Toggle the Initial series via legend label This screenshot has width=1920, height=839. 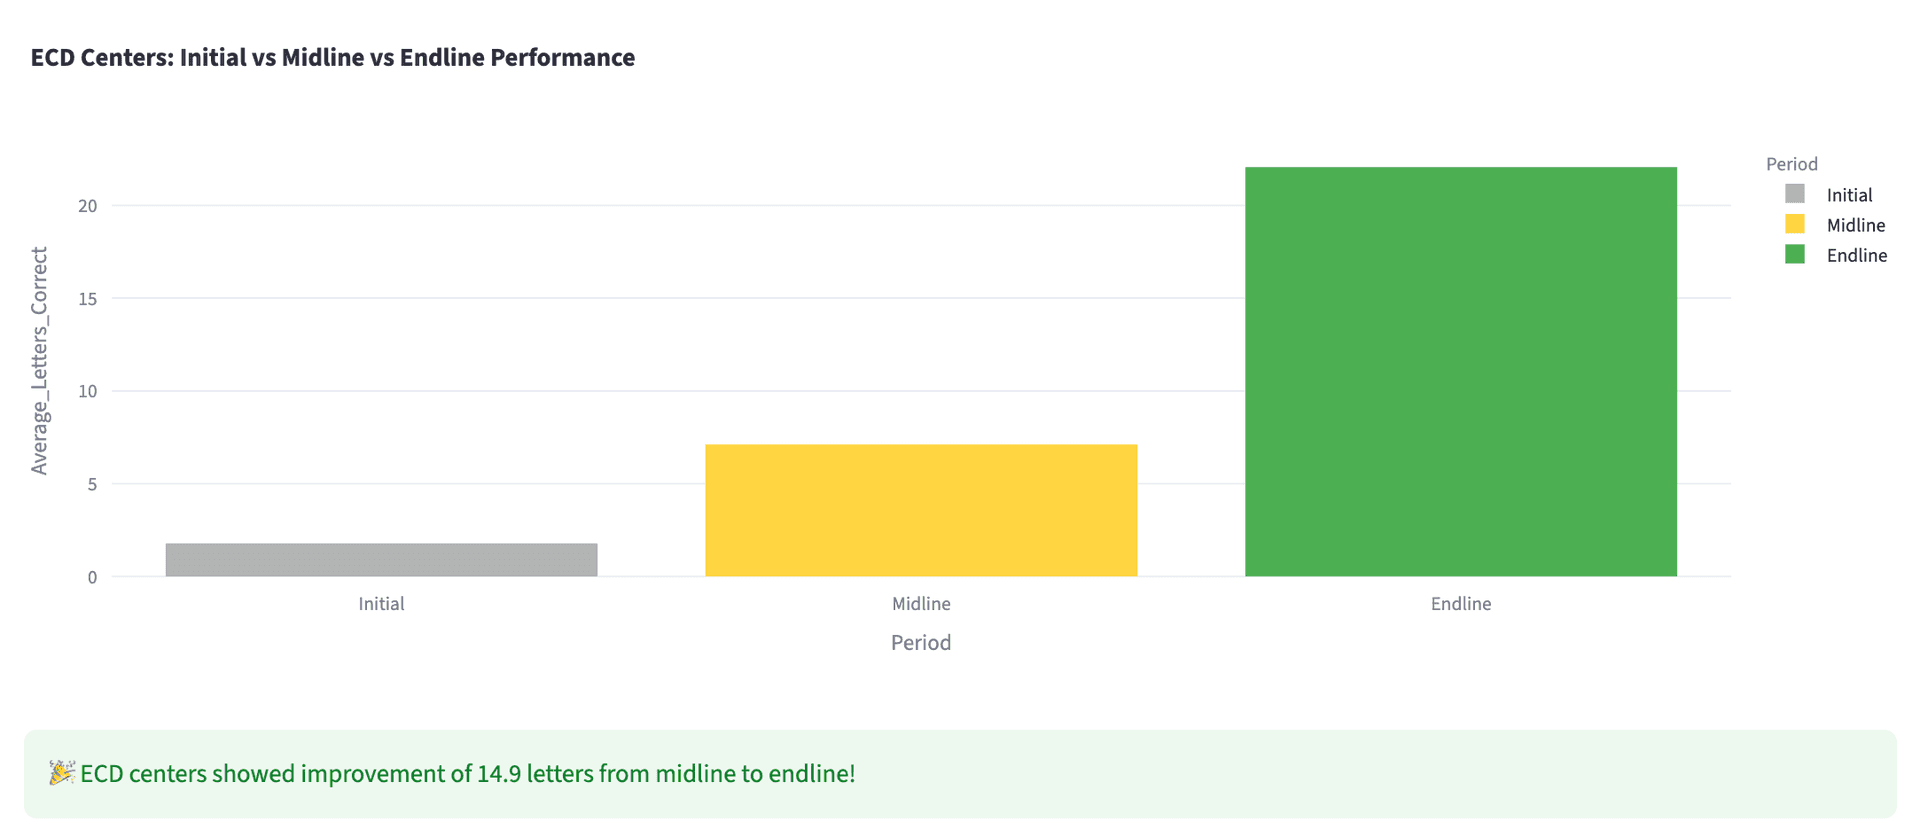1849,195
